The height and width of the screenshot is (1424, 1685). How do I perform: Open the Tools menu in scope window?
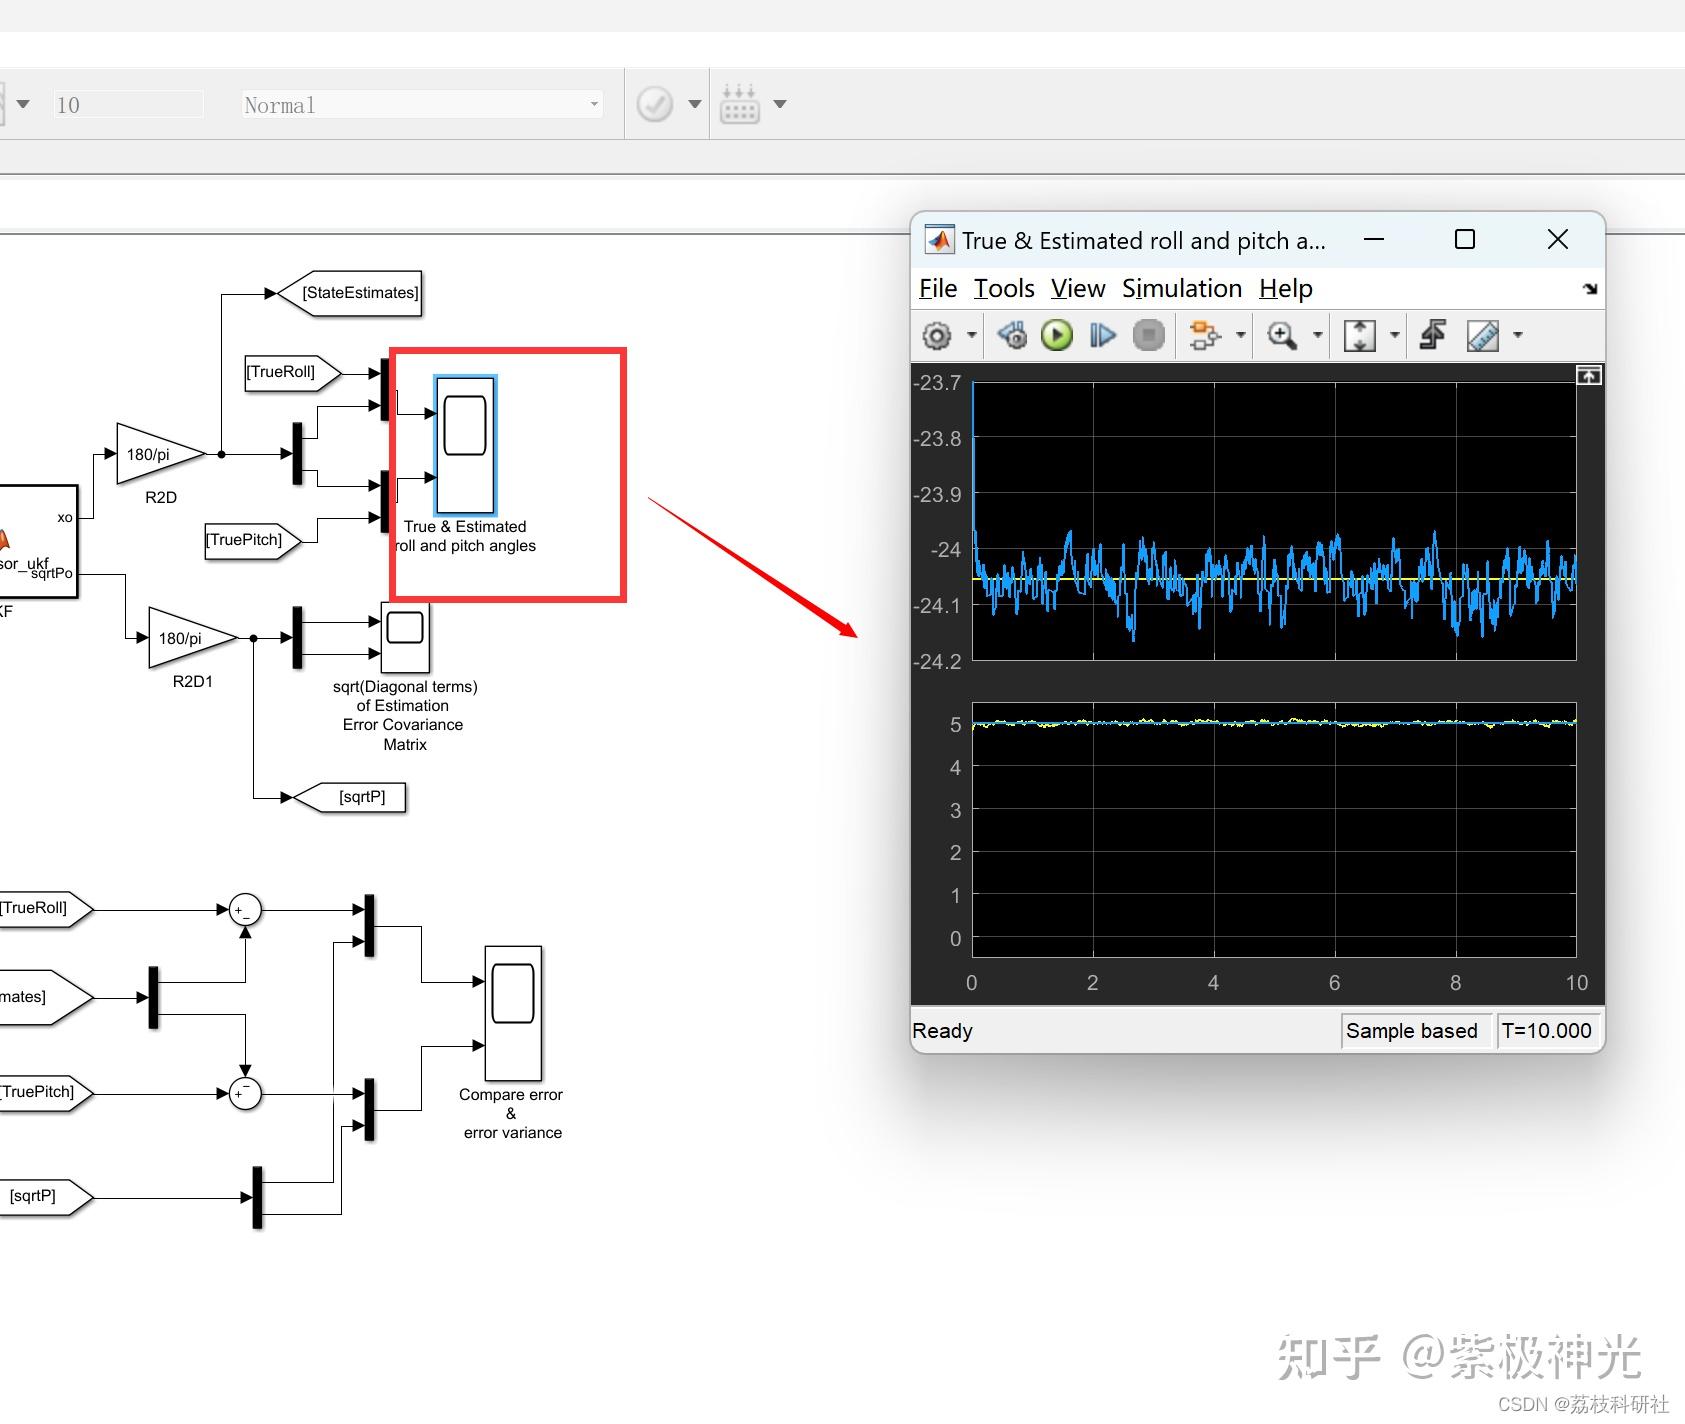click(x=1004, y=289)
